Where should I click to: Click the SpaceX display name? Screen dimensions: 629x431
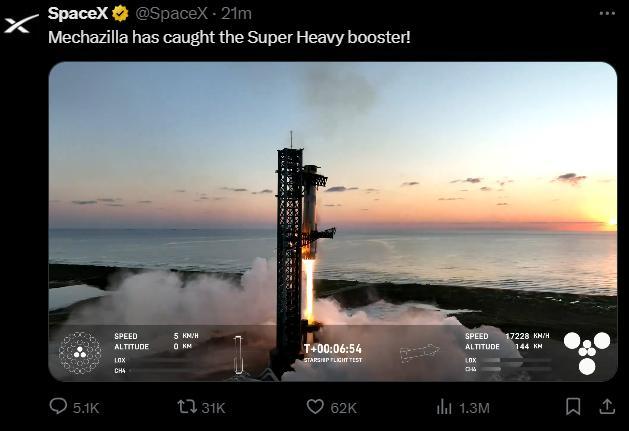click(78, 13)
